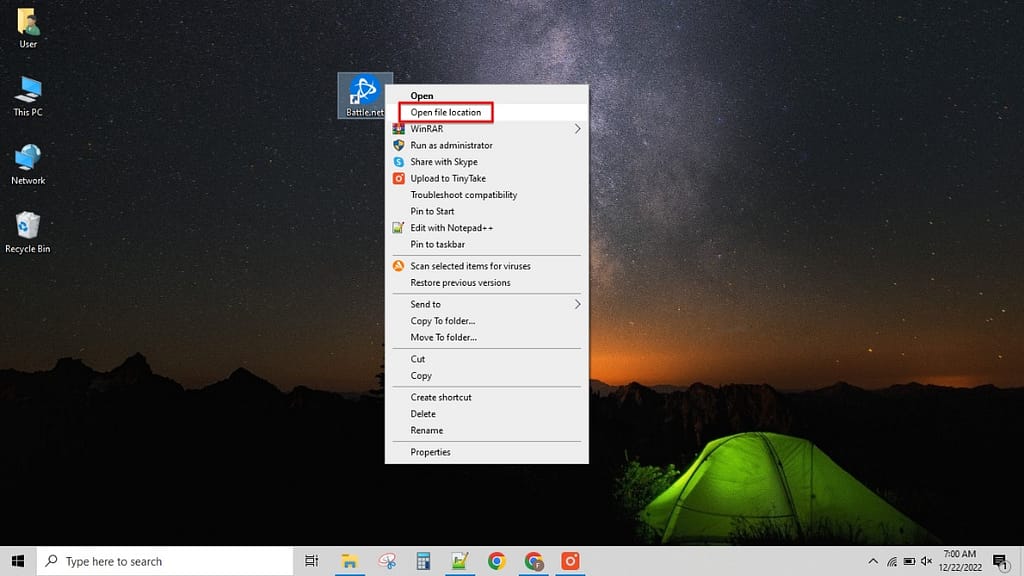Select Upload to TinyTake
The image size is (1024, 576).
click(x=487, y=178)
